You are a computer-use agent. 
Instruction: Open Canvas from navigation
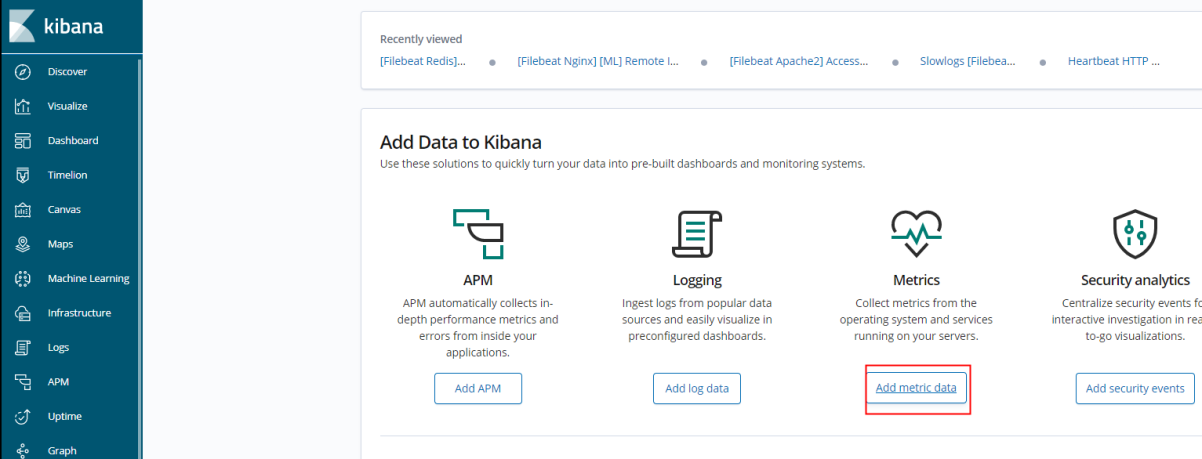(x=64, y=210)
